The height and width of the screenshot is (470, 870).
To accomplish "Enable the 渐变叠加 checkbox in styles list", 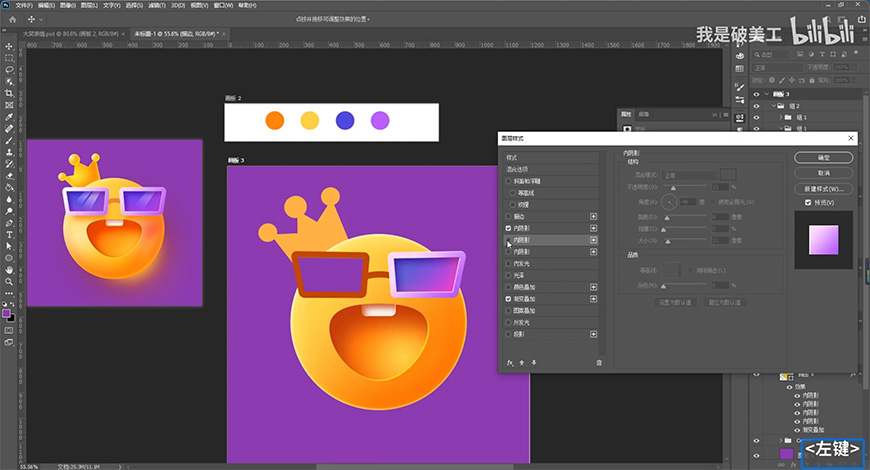I will pyautogui.click(x=509, y=299).
